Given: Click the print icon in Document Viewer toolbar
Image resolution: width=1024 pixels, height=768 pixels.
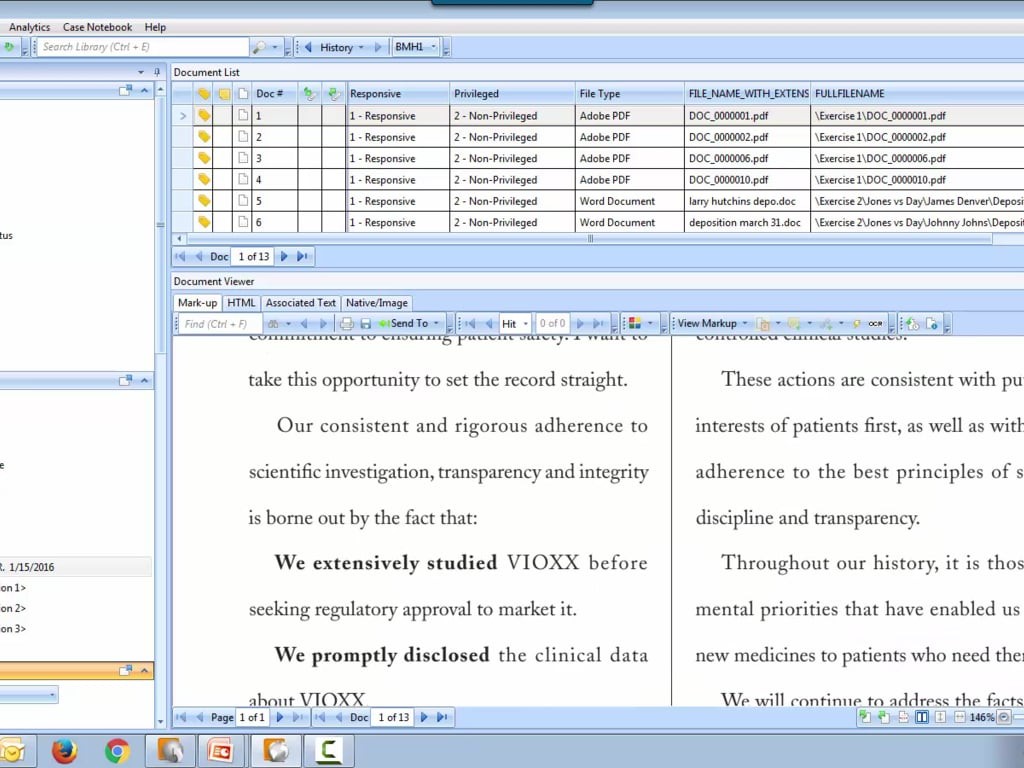Looking at the screenshot, I should (347, 324).
